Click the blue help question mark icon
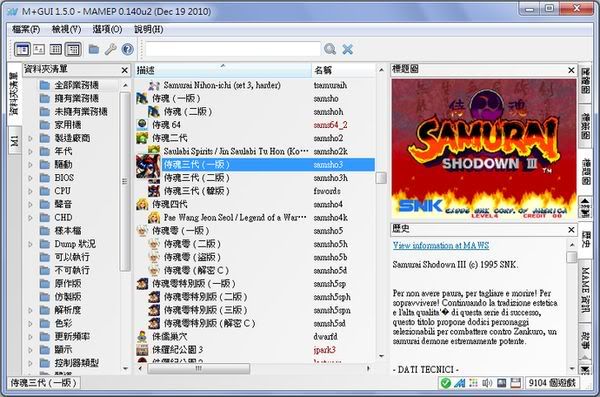This screenshot has width=600, height=397. click(127, 49)
